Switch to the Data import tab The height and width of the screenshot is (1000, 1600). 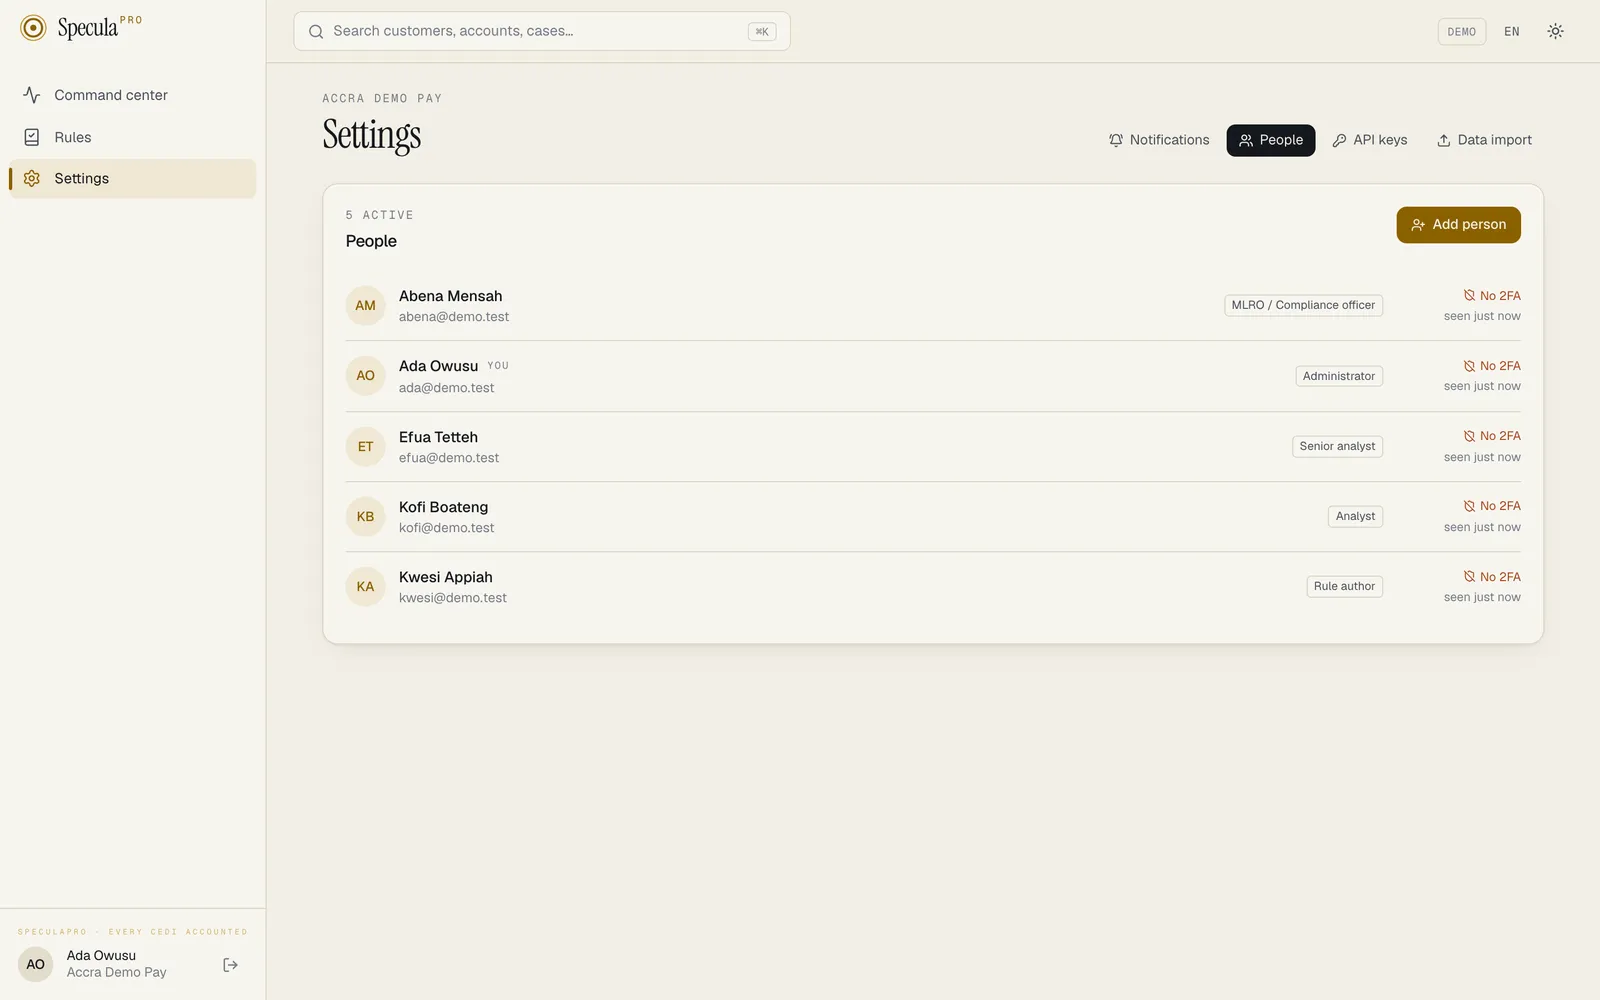(x=1484, y=140)
